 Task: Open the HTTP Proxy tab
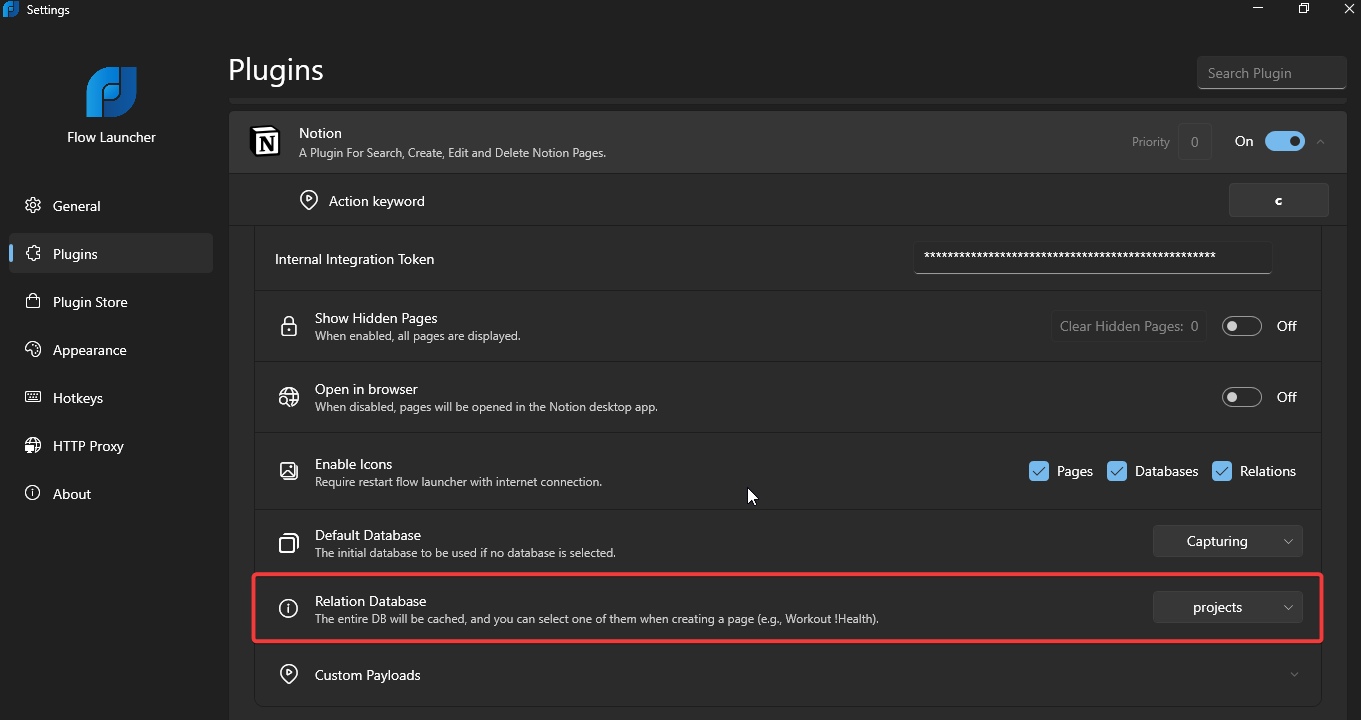pos(111,446)
